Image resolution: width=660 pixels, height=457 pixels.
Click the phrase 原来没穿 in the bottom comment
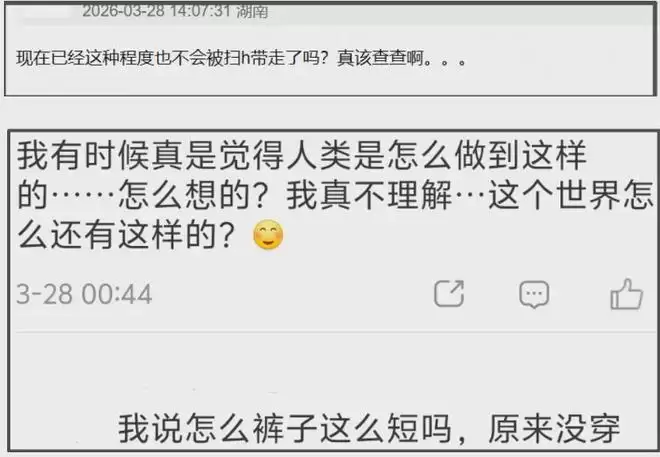pyautogui.click(x=554, y=429)
